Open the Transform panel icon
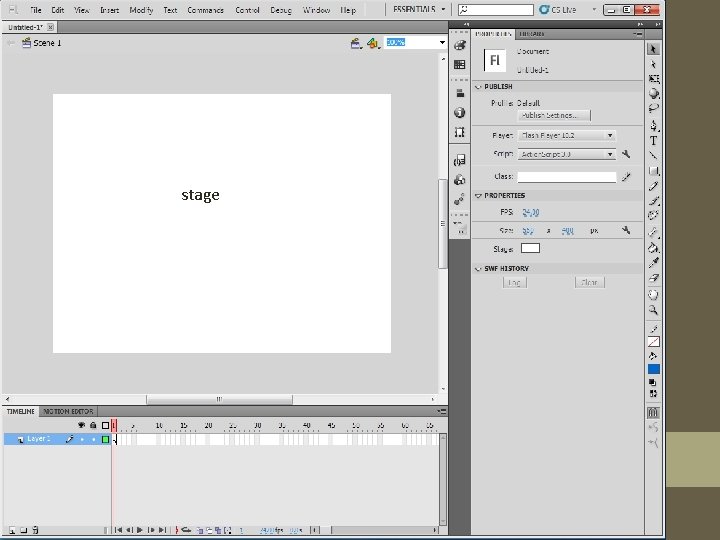 (460, 132)
